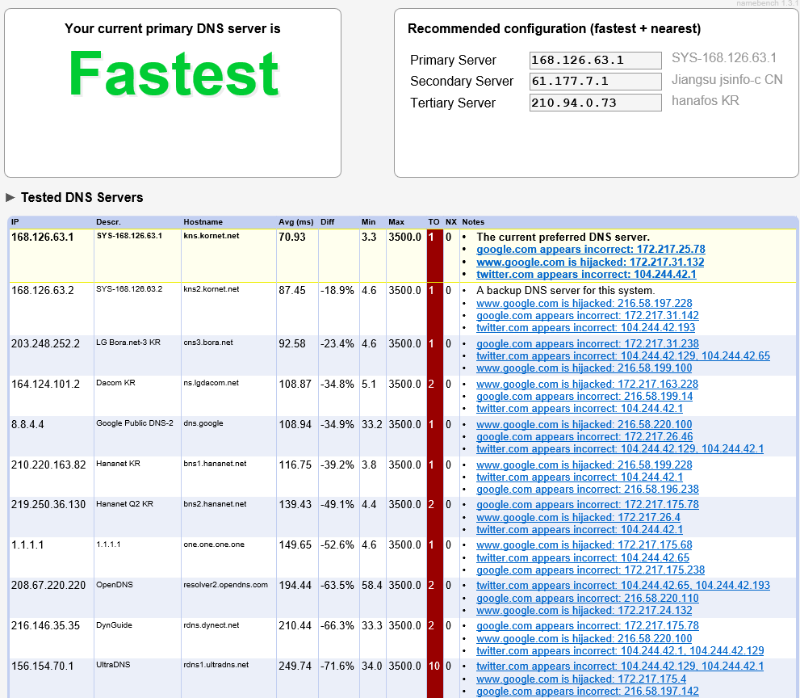Screen dimensions: 800x698
Task: Open link www.google.com is hijacked: 172.217.31.132
Action: click(590, 262)
